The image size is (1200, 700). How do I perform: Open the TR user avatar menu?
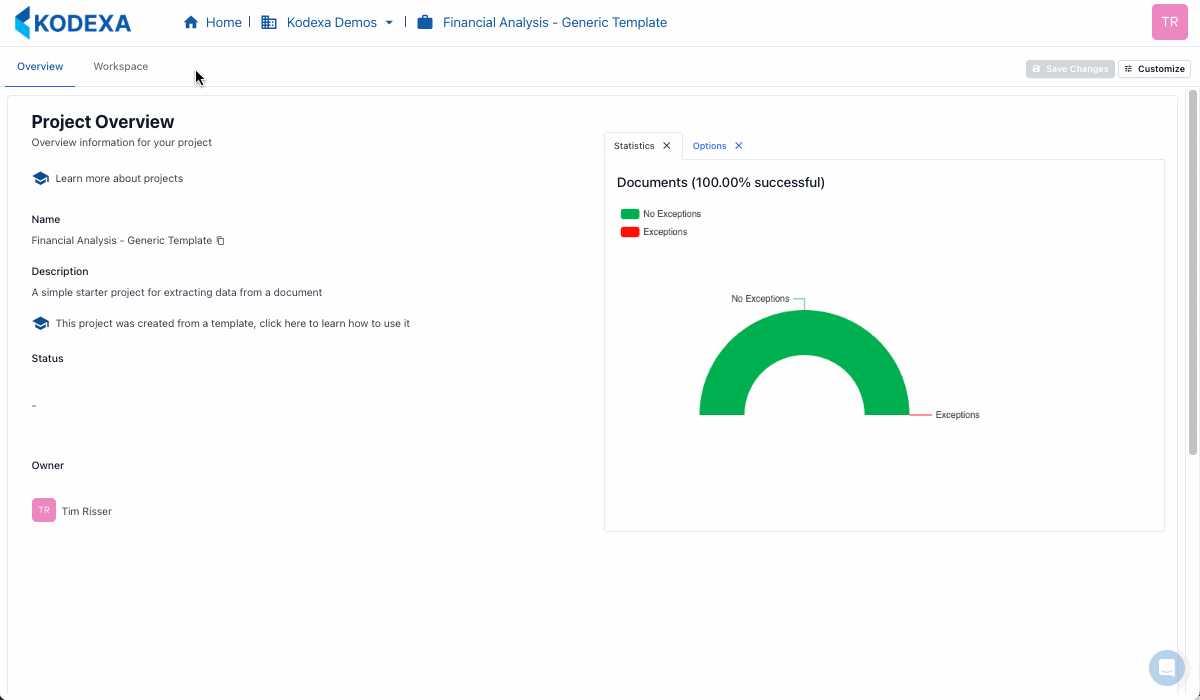(x=1170, y=22)
